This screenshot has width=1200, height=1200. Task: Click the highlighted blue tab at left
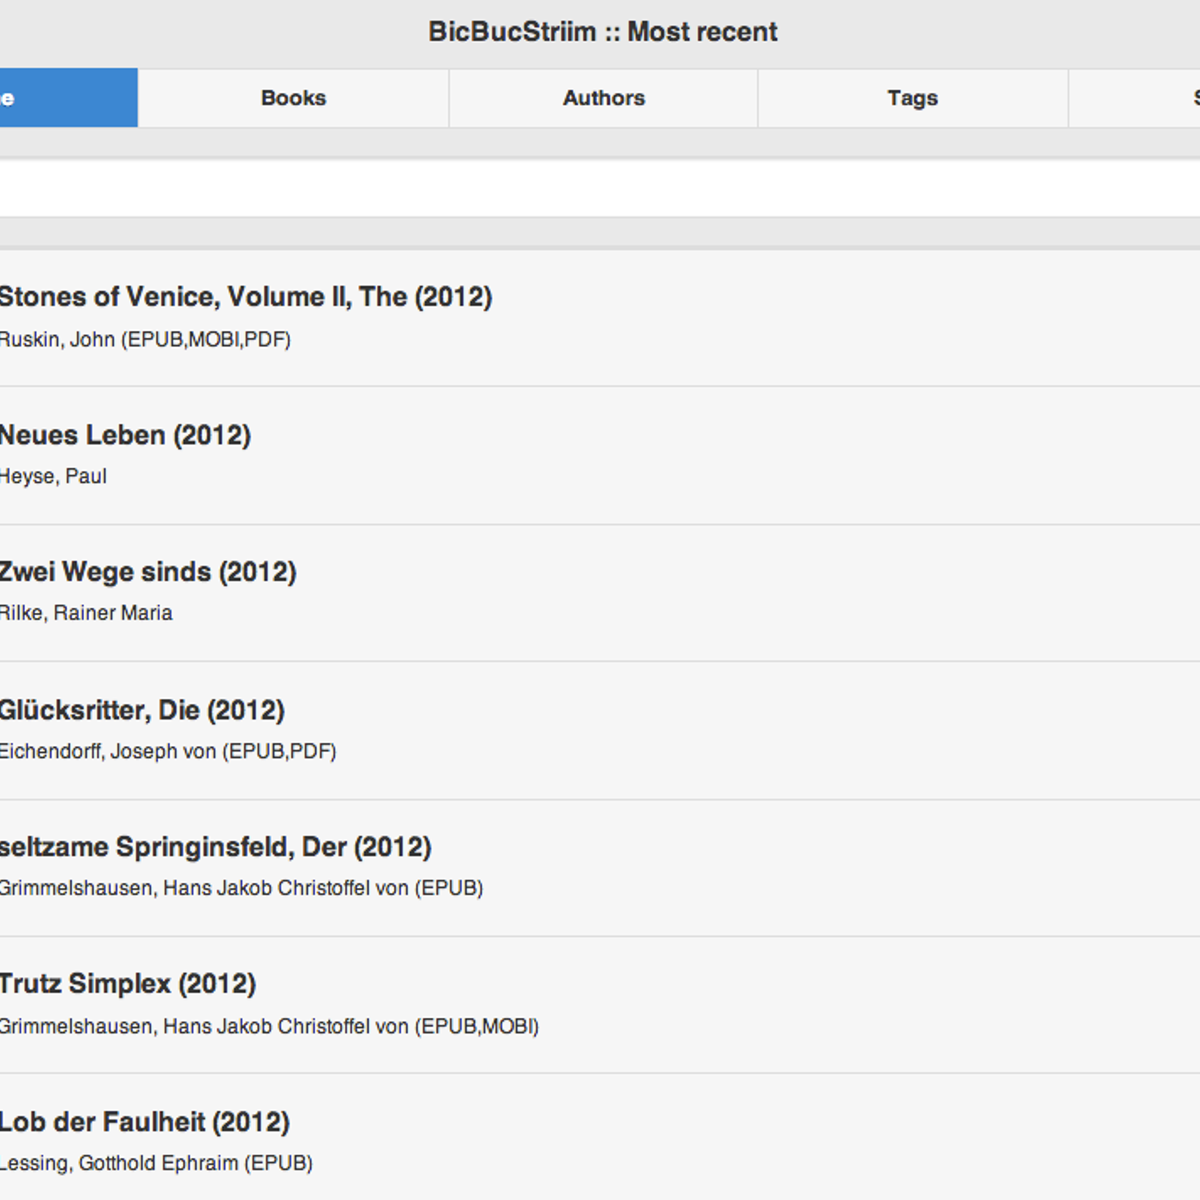[68, 98]
